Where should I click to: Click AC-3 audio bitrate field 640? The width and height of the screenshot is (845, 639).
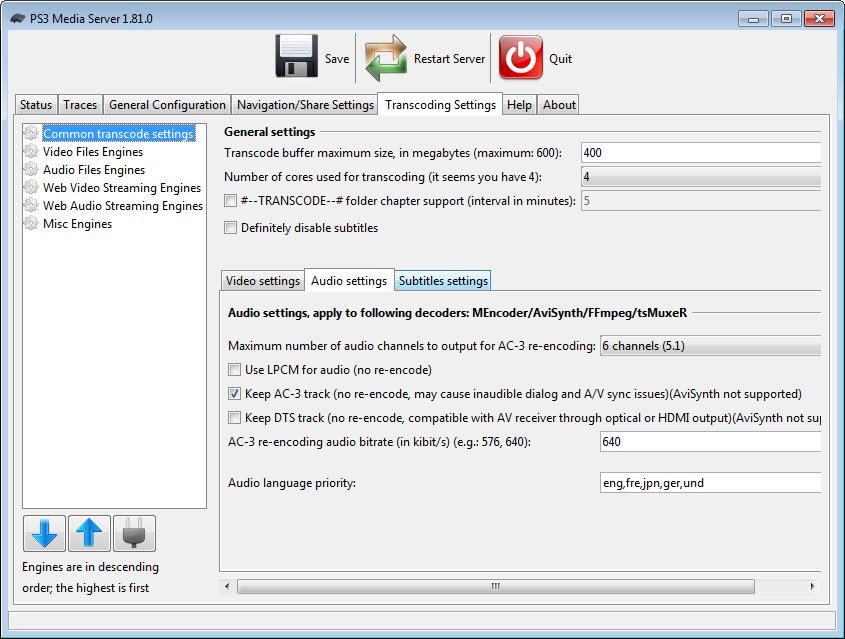coord(710,442)
